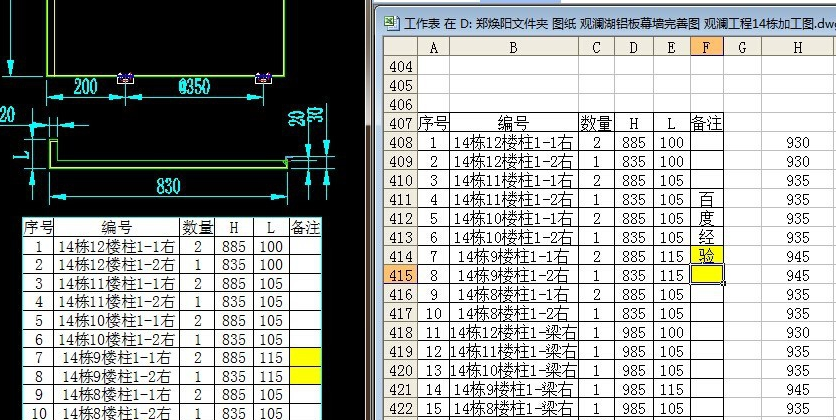Select row header 415
Image resolution: width=836 pixels, height=420 pixels.
[x=400, y=275]
